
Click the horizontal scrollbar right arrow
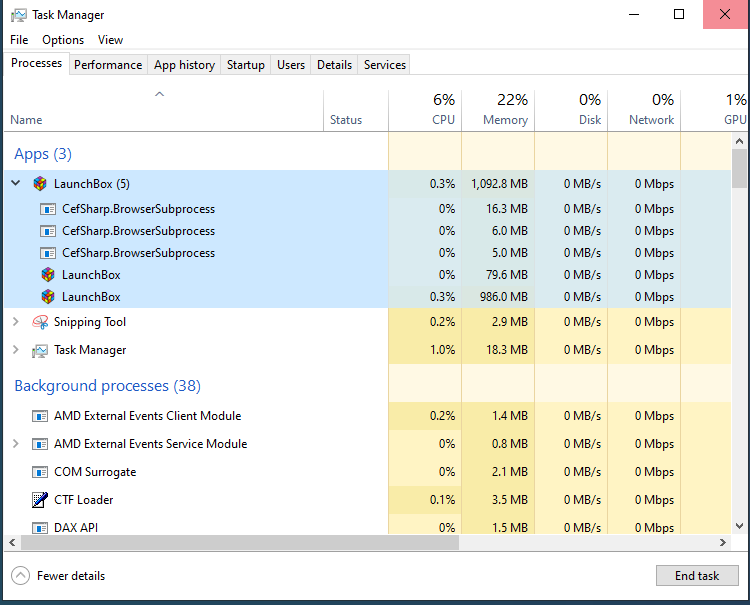723,542
